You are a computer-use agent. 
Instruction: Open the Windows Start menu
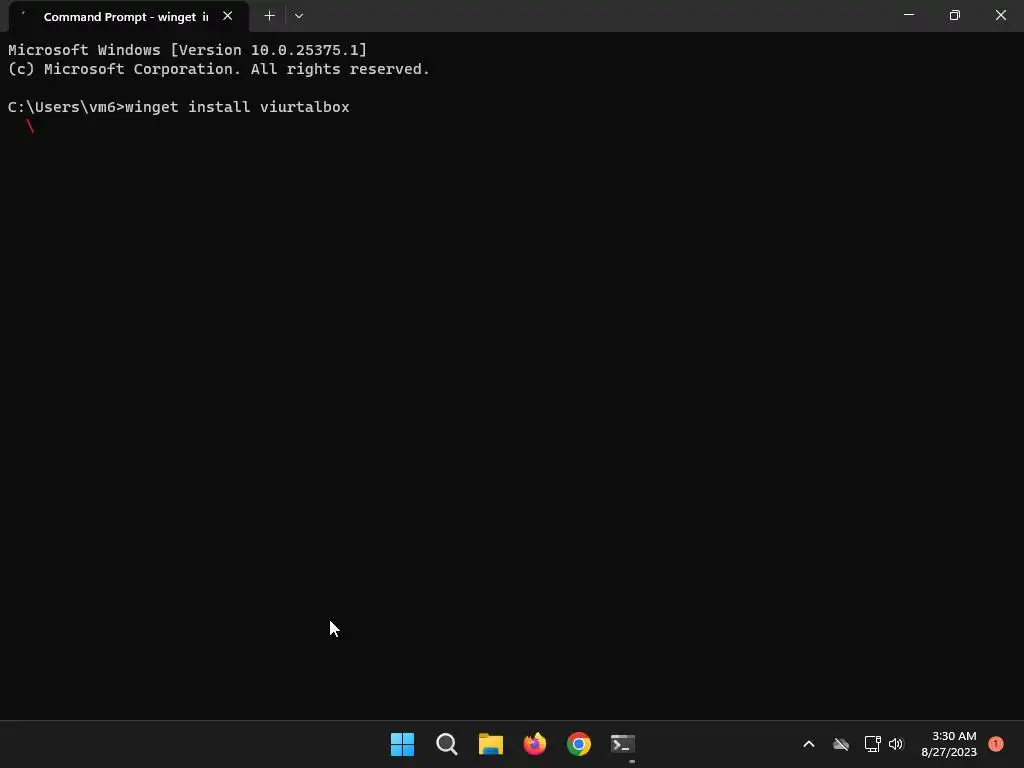point(402,744)
